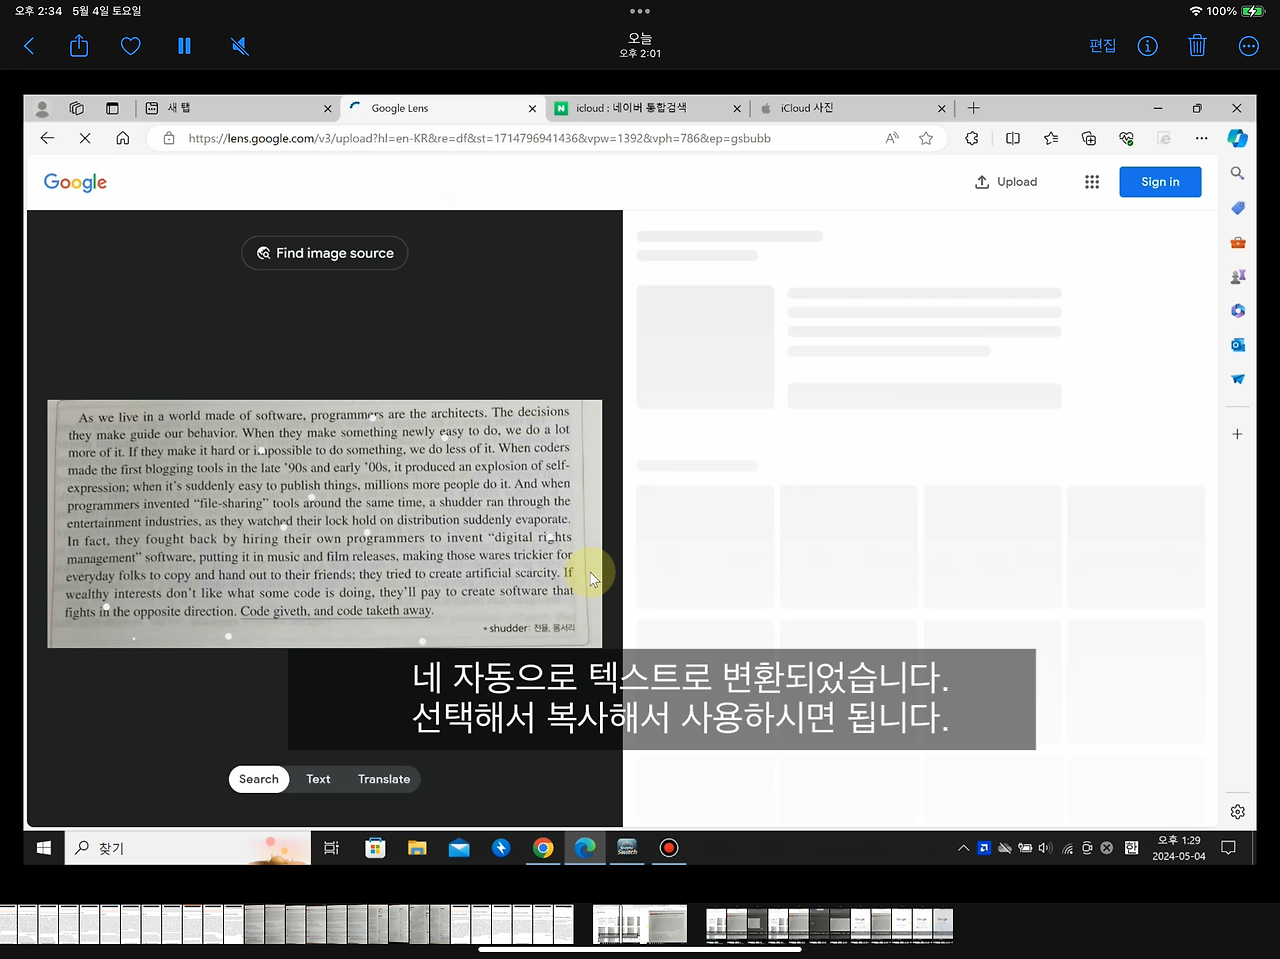Image resolution: width=1280 pixels, height=959 pixels.
Task: Unmute the video with the speaker icon
Action: [240, 46]
